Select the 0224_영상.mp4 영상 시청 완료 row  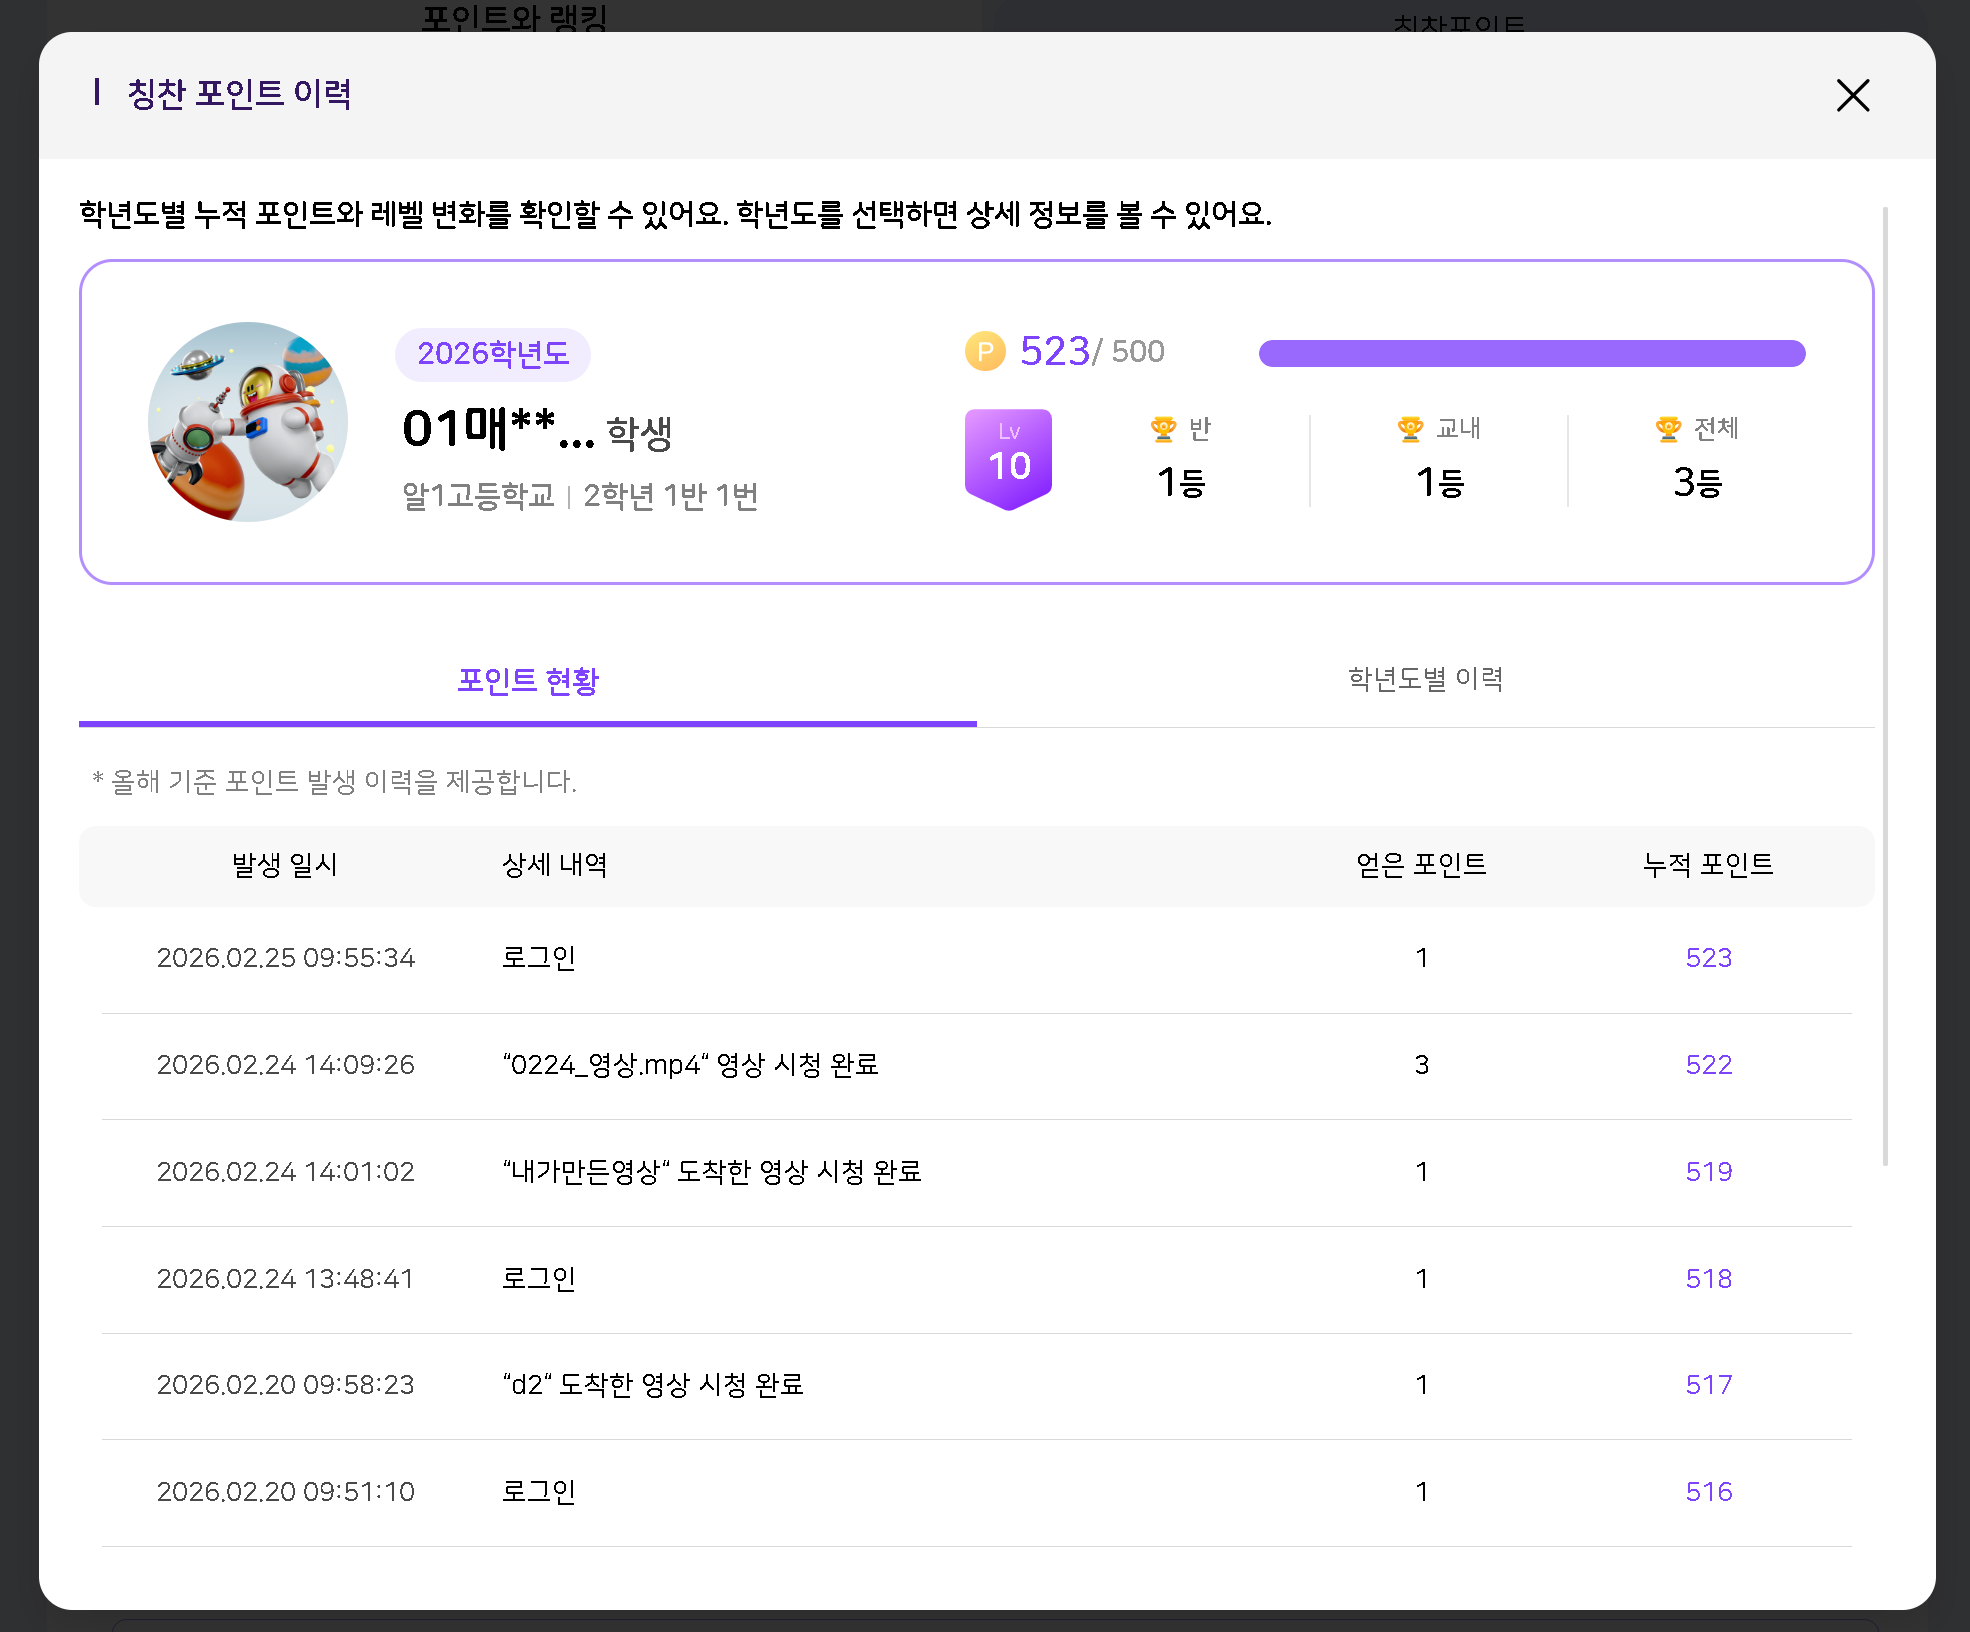(690, 1065)
